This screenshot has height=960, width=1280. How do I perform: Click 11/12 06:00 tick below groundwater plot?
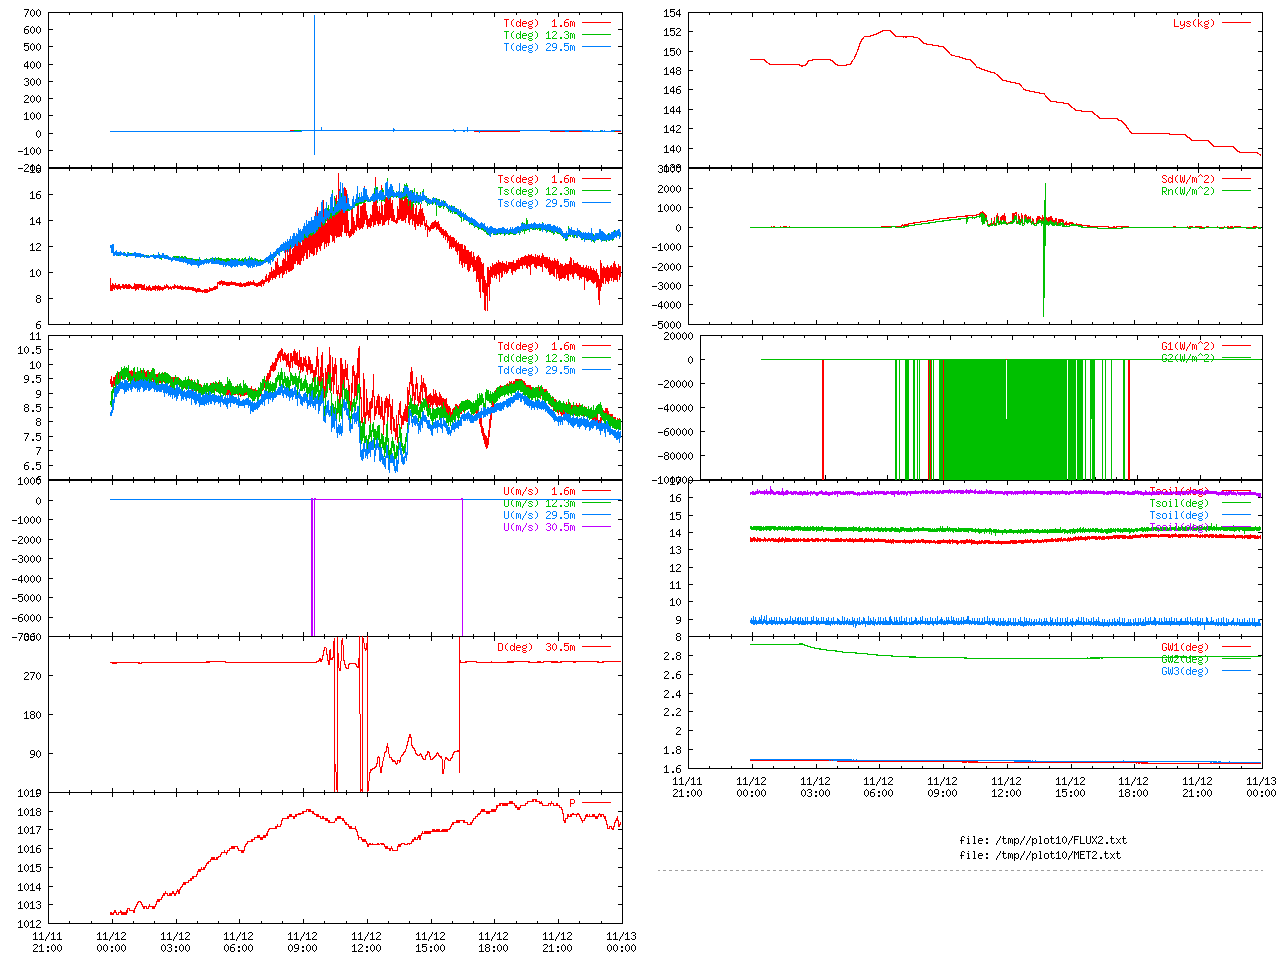[878, 787]
